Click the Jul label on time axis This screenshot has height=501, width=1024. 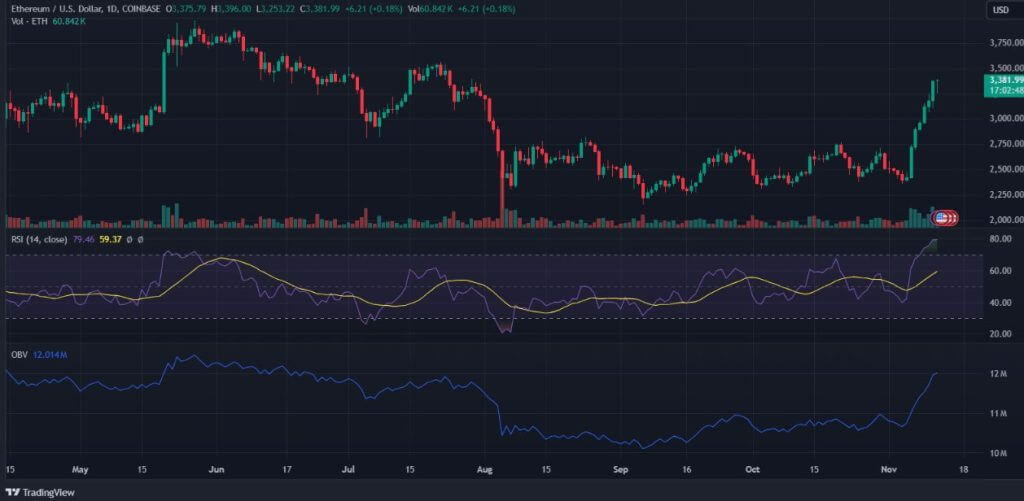click(349, 470)
